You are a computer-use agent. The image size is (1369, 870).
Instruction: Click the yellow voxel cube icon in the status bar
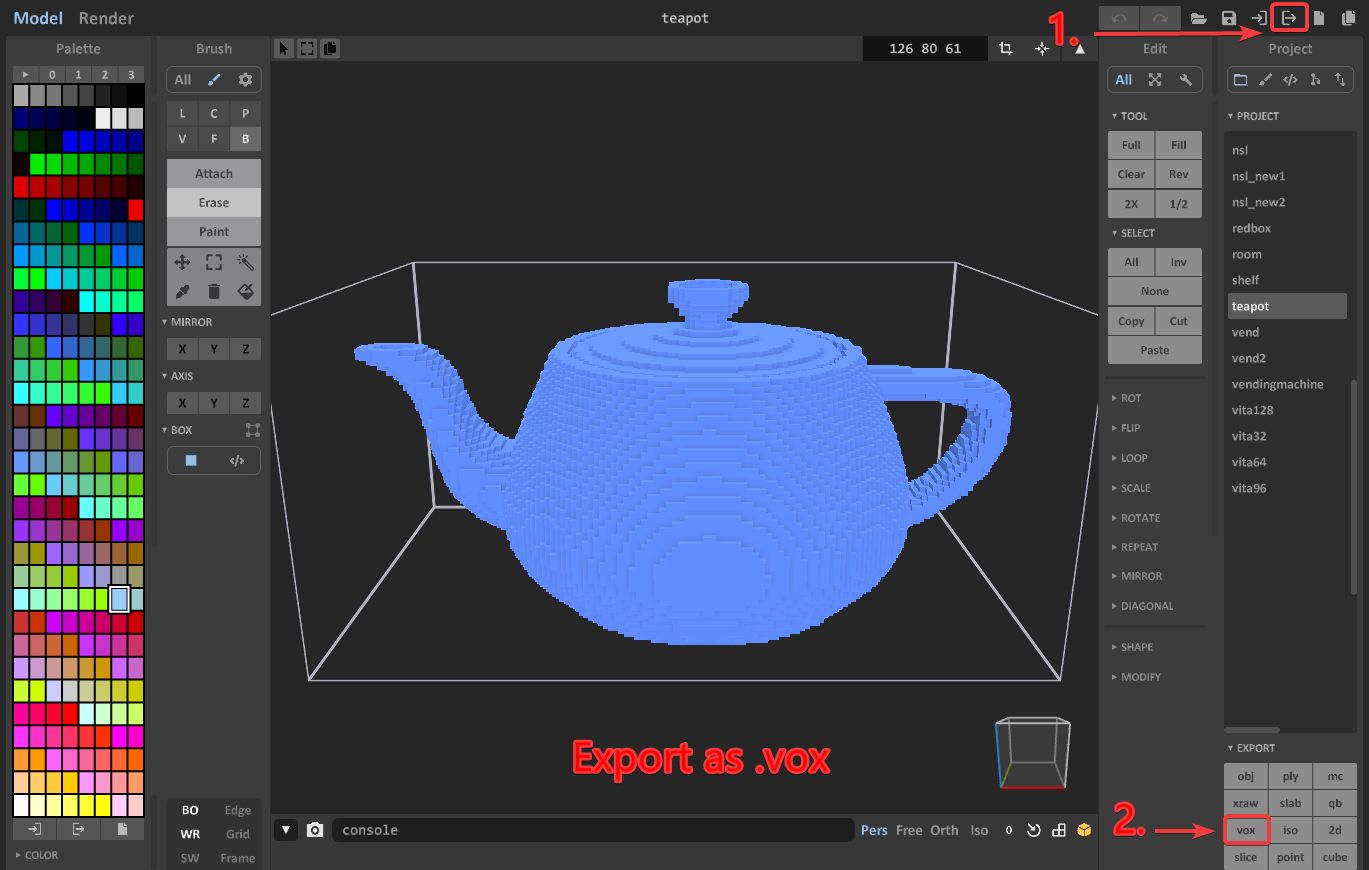tap(1085, 829)
